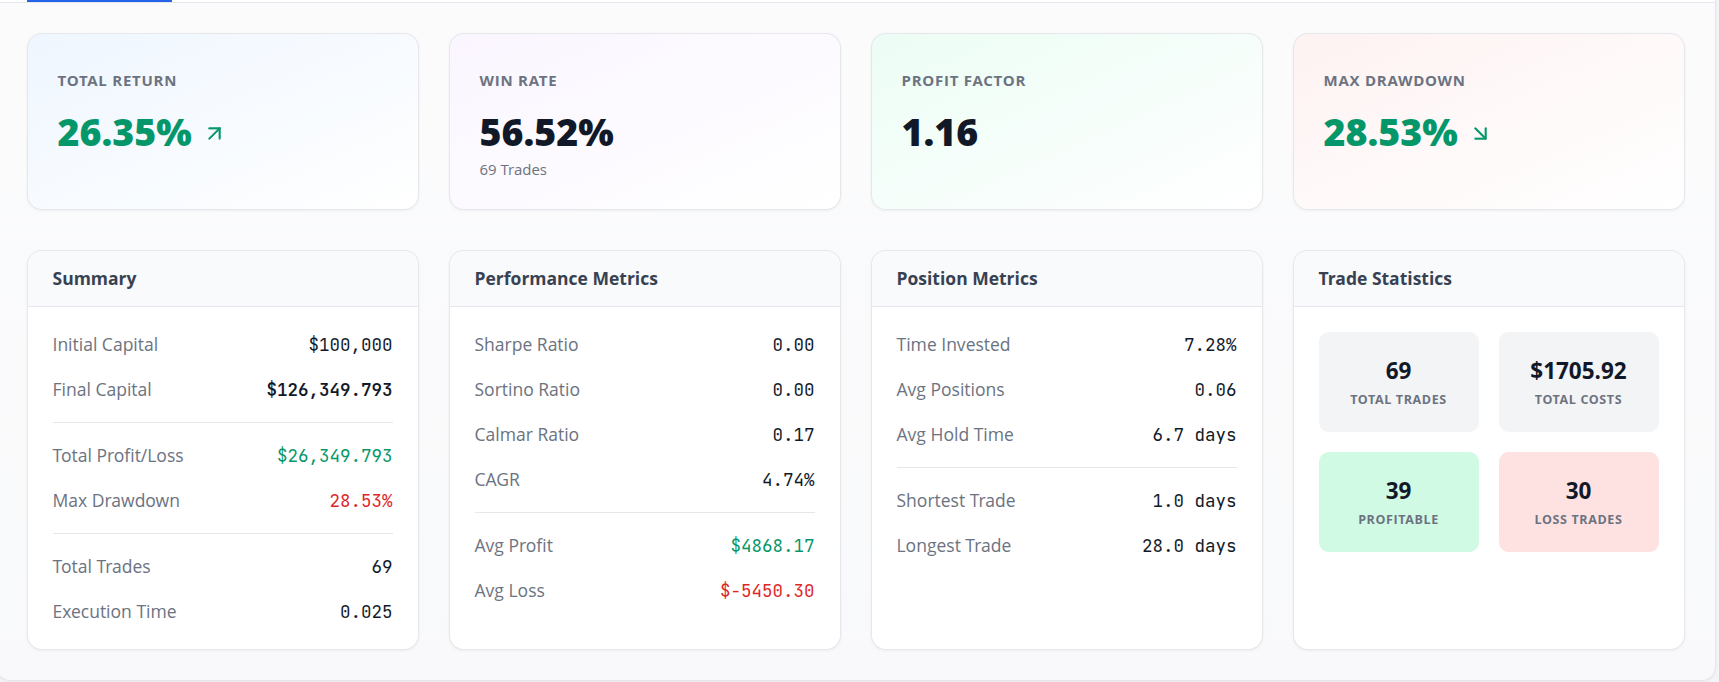
Task: Click the Sharpe Ratio label
Action: point(526,345)
